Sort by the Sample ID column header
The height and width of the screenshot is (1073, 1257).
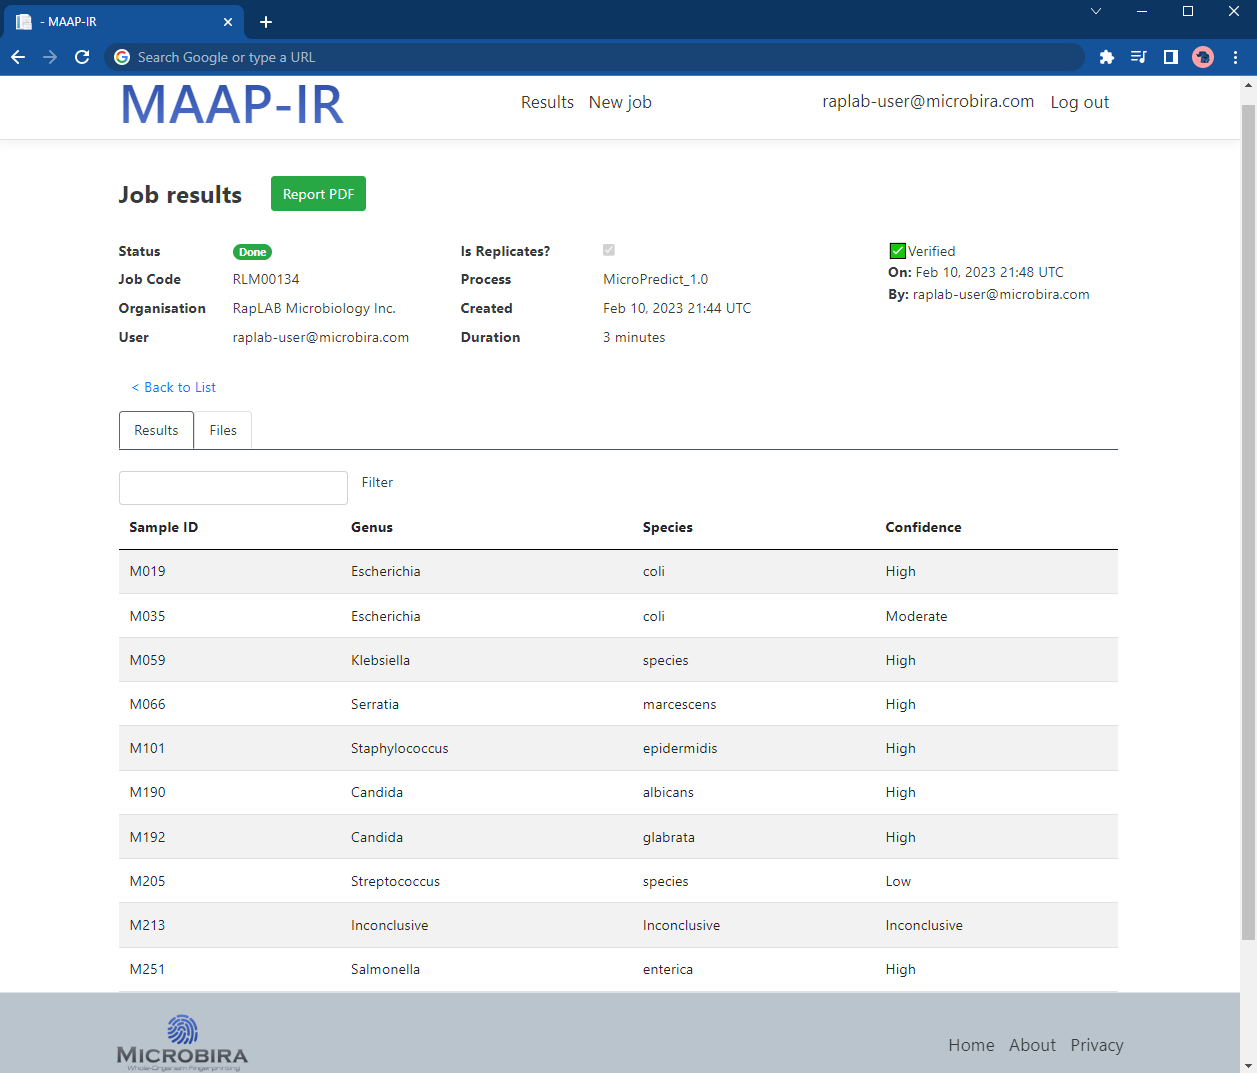(163, 527)
